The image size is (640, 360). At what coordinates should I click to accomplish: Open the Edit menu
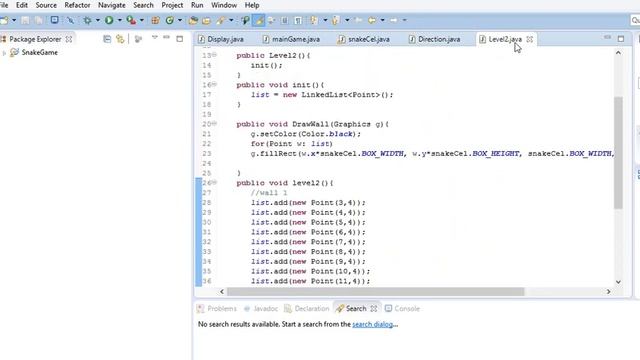(x=22, y=5)
